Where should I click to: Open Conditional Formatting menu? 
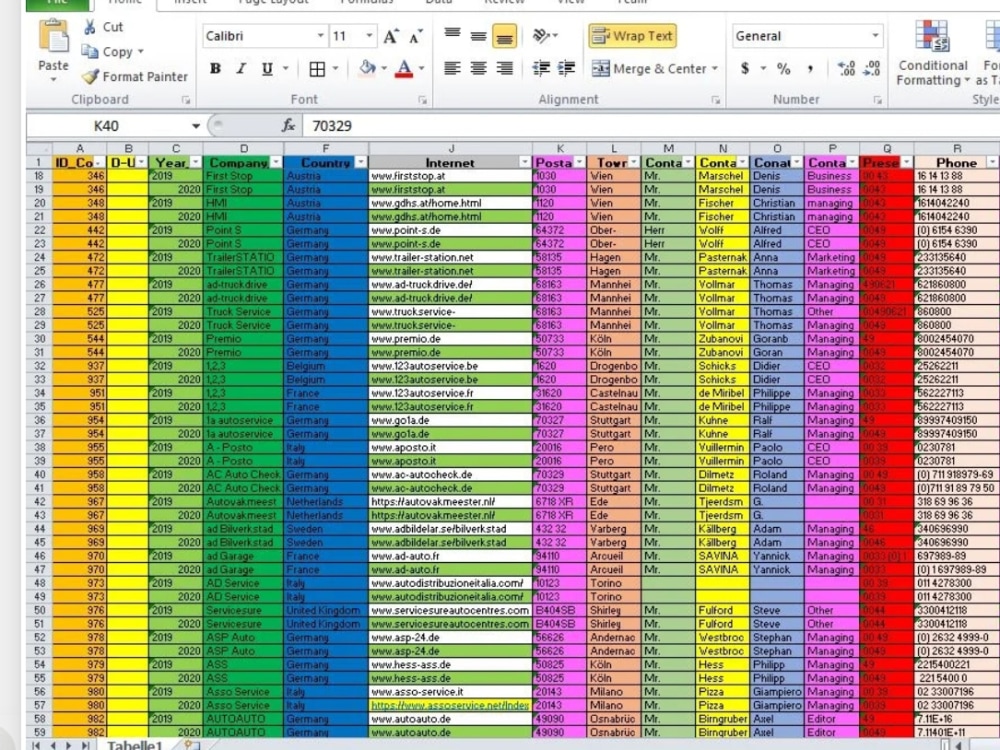pyautogui.click(x=932, y=54)
